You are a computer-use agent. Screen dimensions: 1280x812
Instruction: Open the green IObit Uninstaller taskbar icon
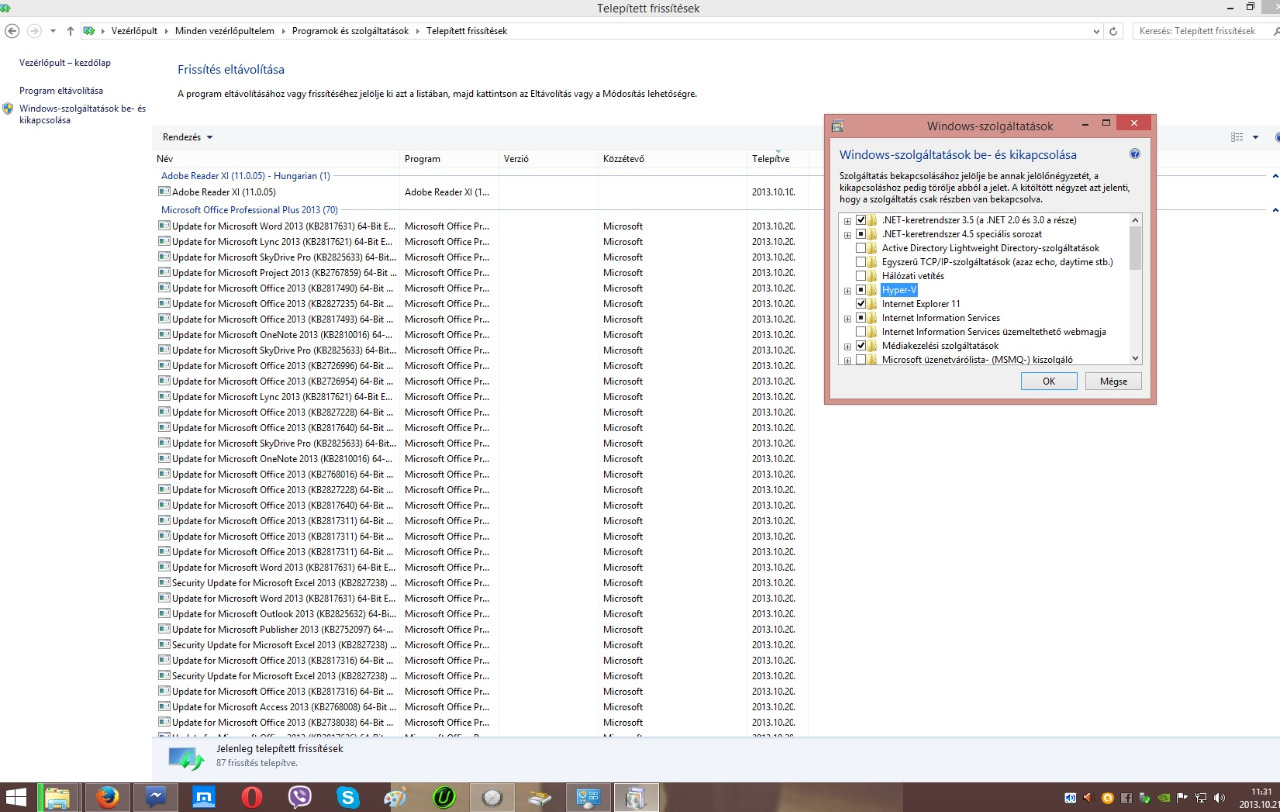point(445,797)
